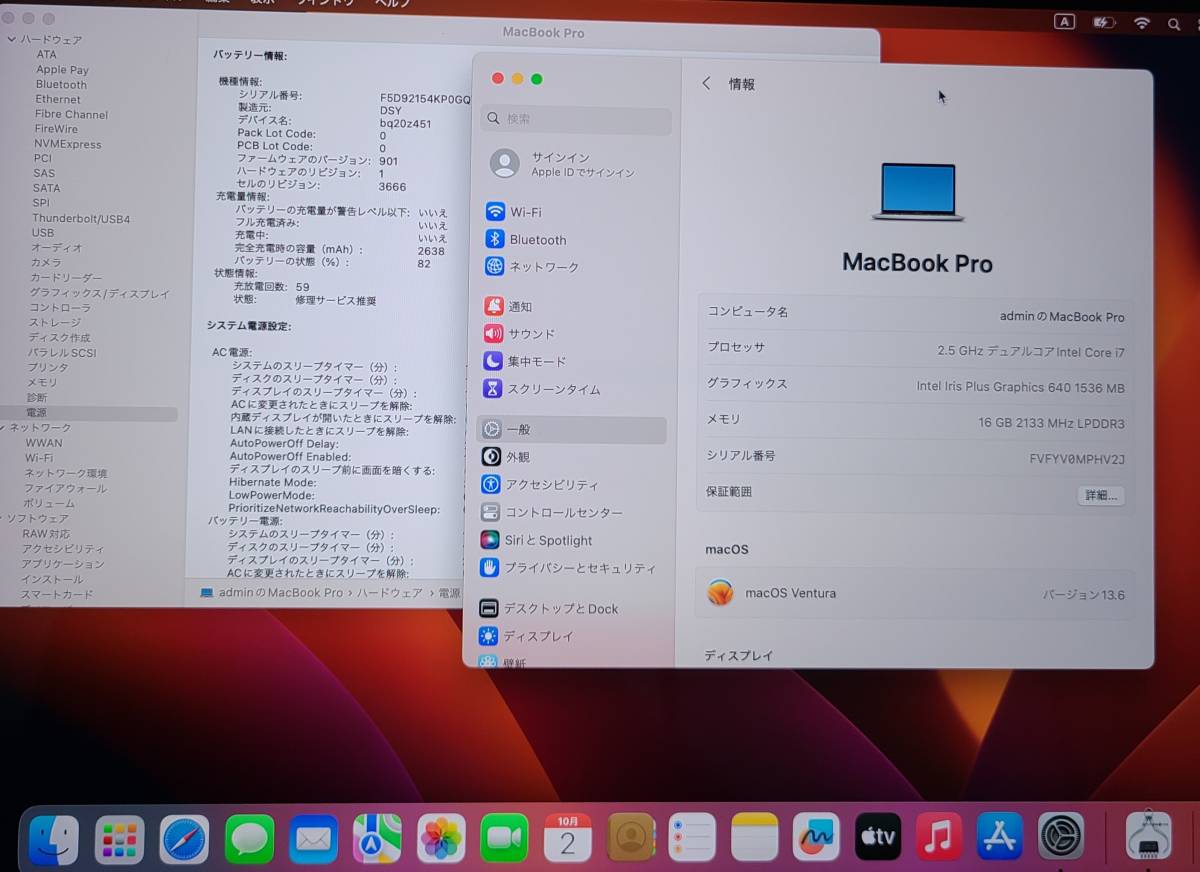Open Wi-Fi settings in System Settings sidebar
This screenshot has width=1200, height=872.
pos(514,212)
